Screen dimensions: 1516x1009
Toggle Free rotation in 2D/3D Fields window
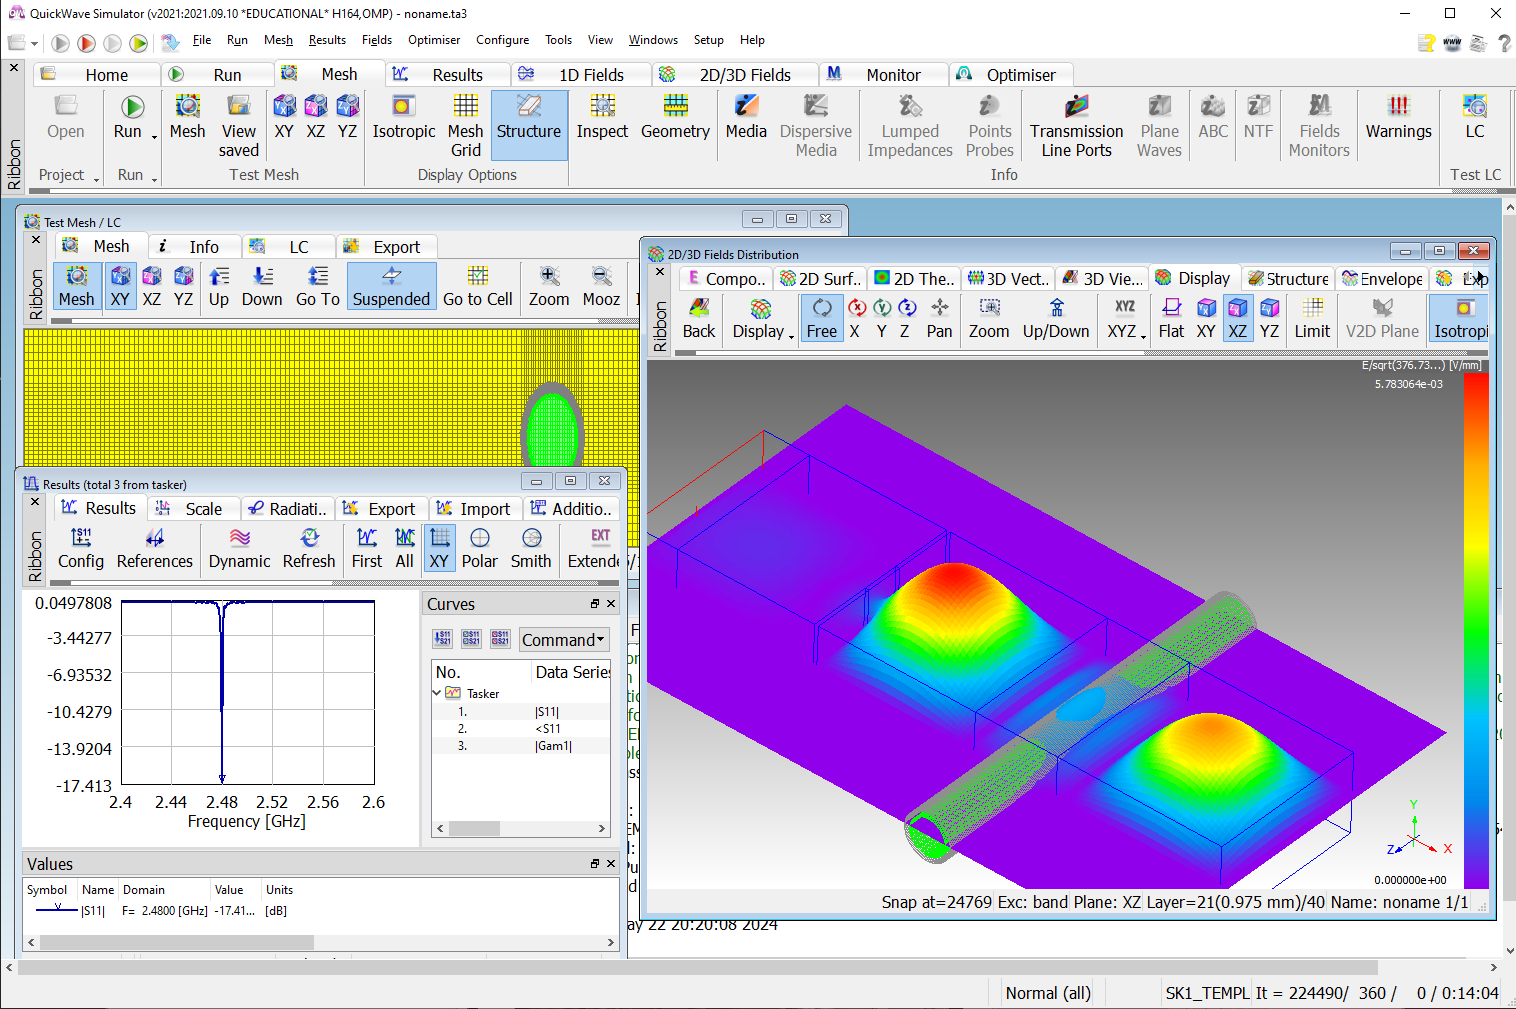pos(822,318)
